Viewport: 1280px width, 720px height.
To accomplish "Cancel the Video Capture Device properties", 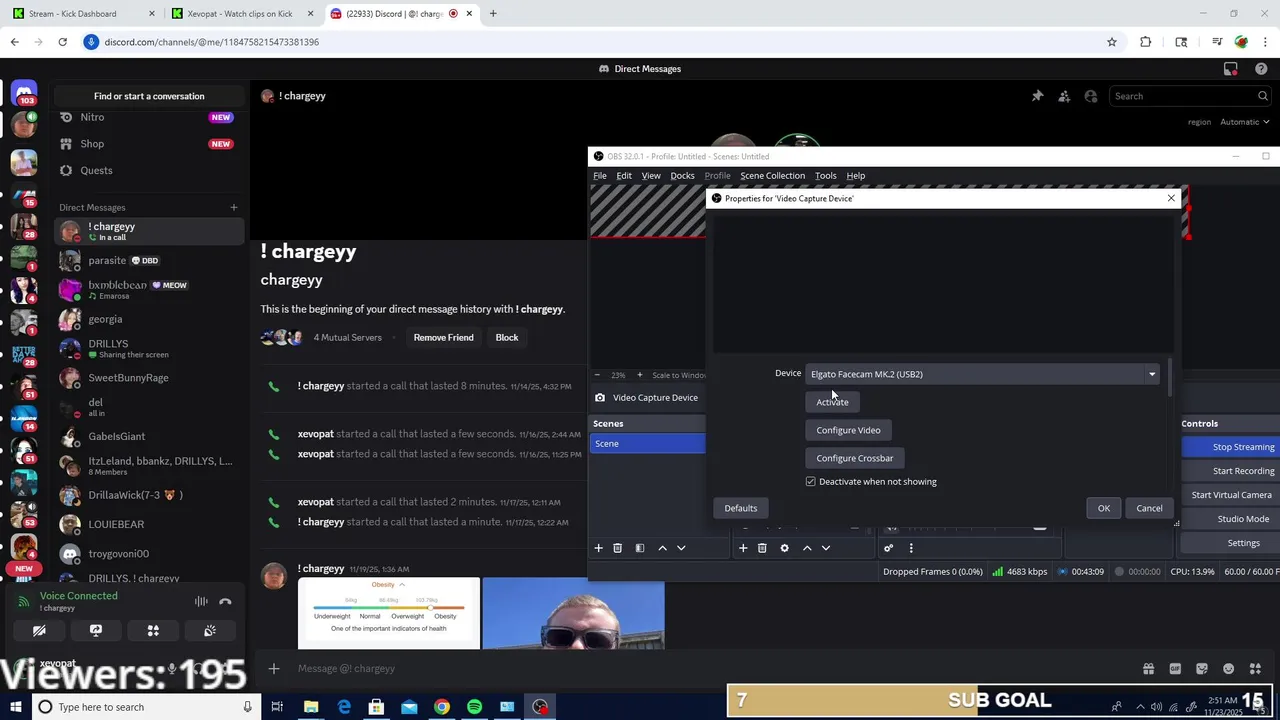I will (1149, 508).
